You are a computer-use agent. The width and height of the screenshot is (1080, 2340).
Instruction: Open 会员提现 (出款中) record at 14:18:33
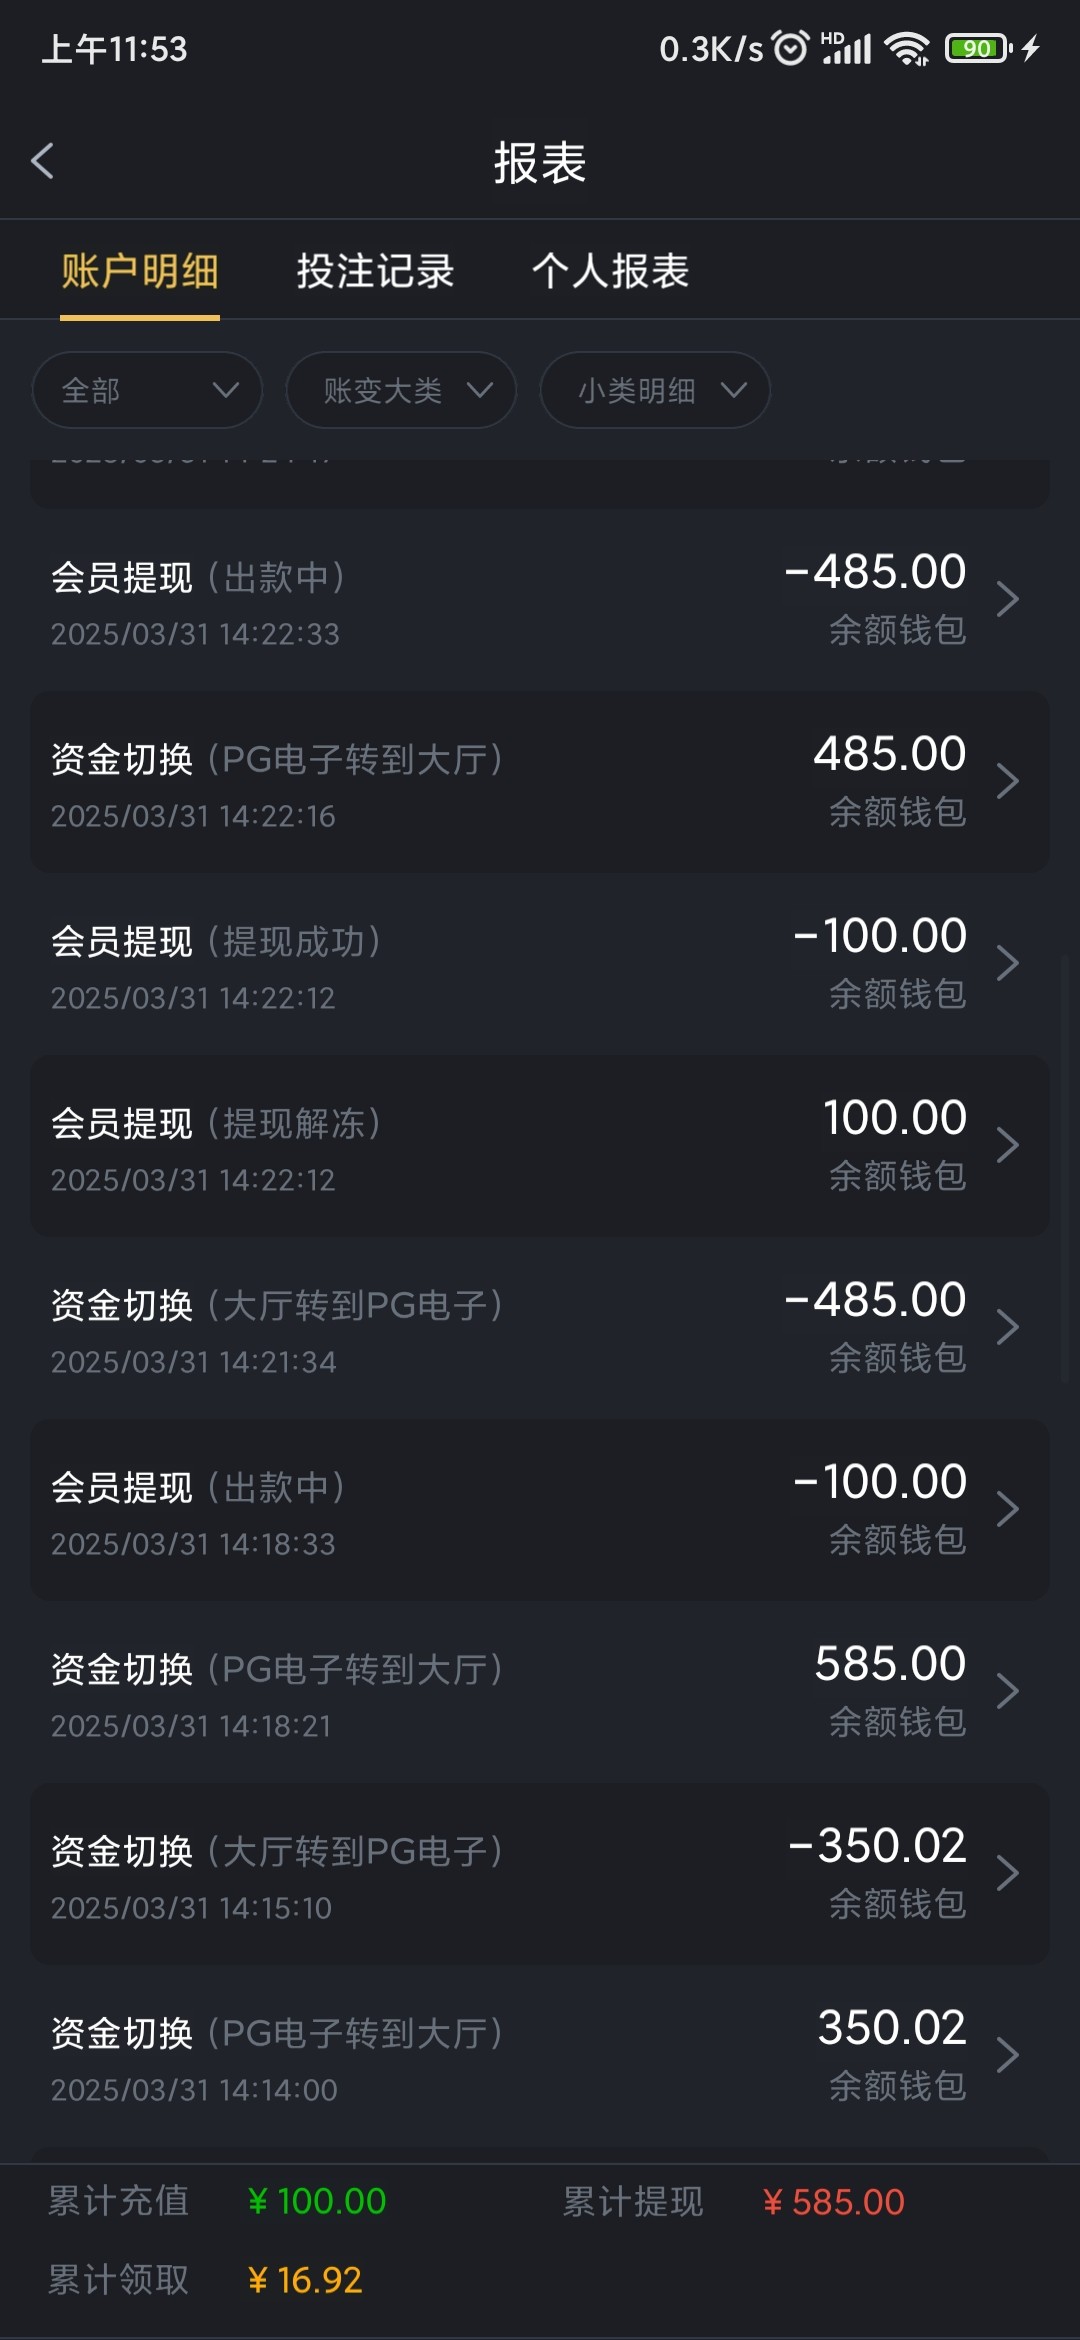click(x=540, y=1510)
